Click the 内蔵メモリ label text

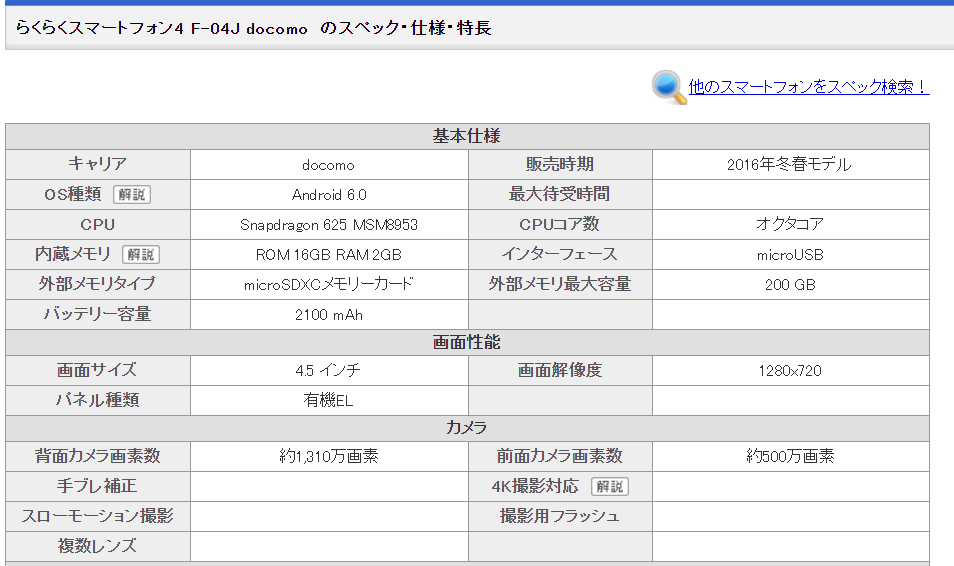(x=73, y=254)
